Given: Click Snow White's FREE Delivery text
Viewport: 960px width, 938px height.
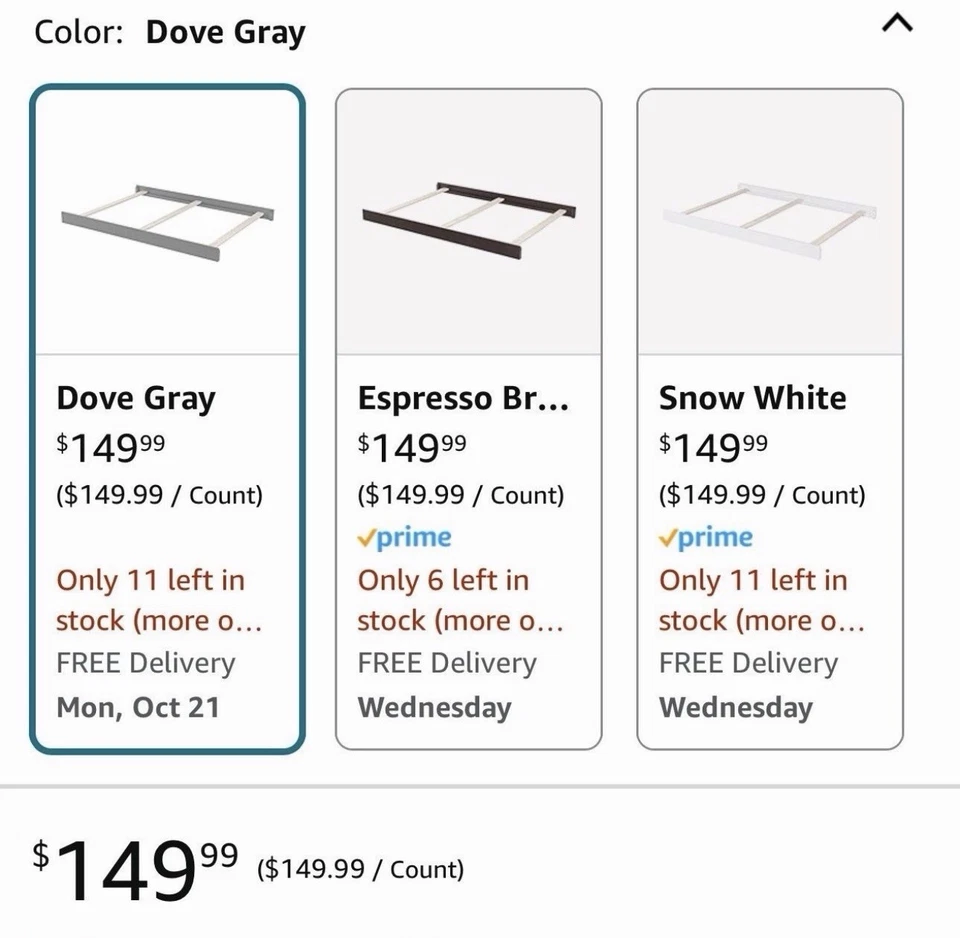Looking at the screenshot, I should [x=748, y=663].
